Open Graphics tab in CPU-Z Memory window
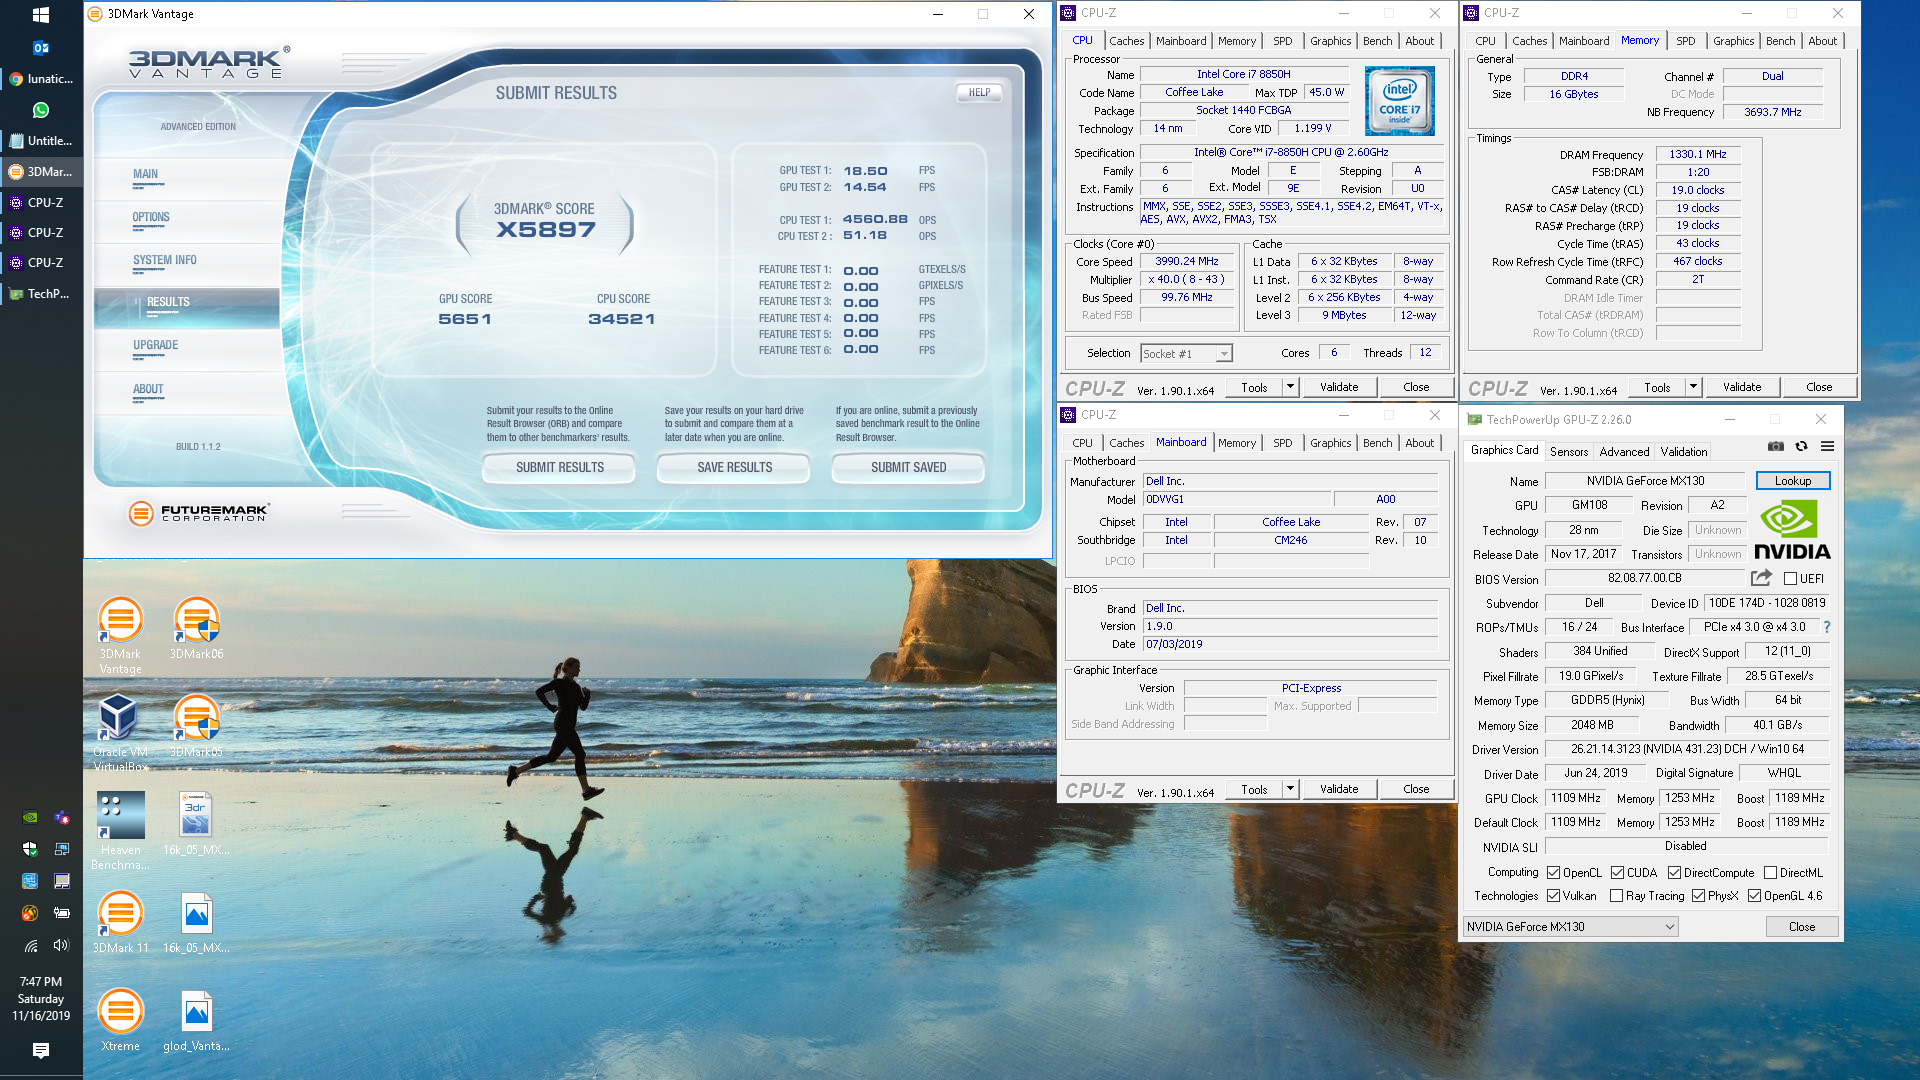The height and width of the screenshot is (1080, 1920). [x=1733, y=41]
